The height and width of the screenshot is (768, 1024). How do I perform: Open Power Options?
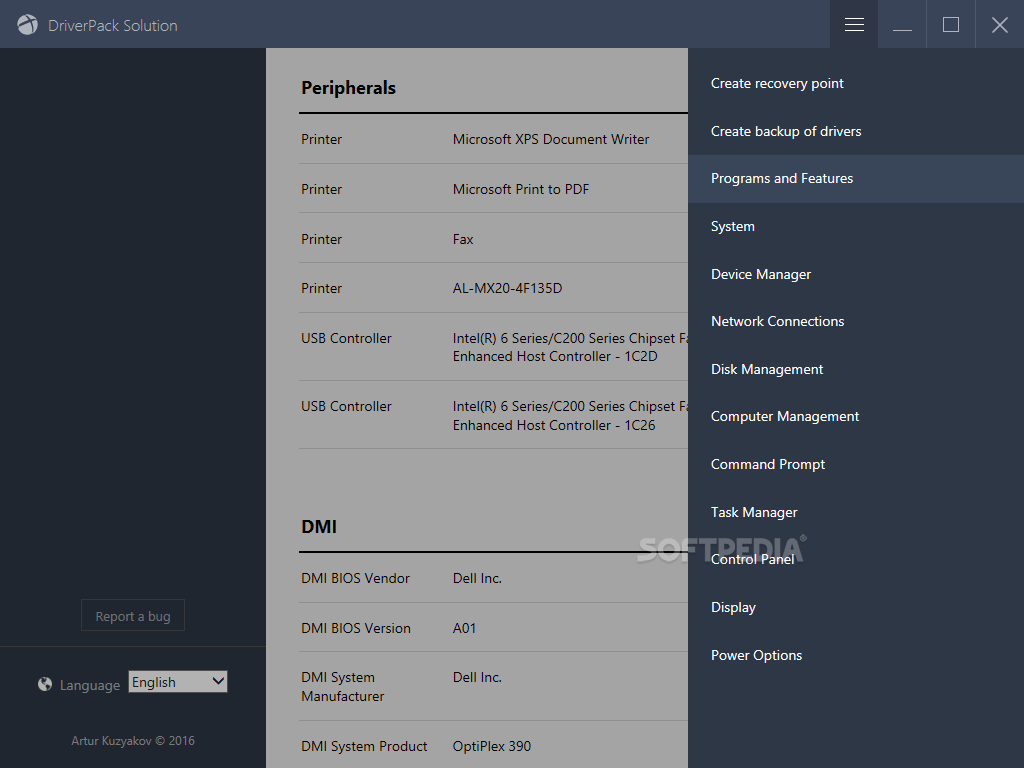click(856, 655)
